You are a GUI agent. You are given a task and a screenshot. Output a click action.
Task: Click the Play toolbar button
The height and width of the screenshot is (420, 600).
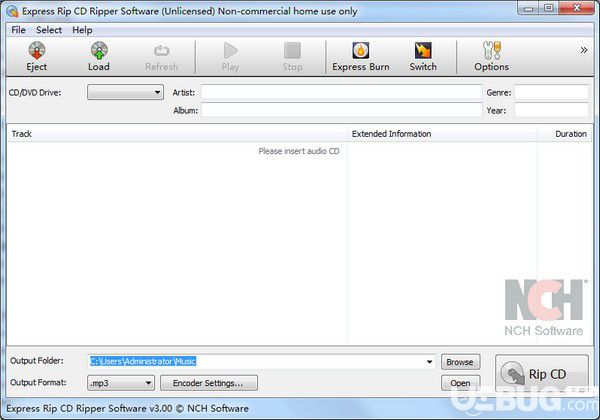(230, 56)
